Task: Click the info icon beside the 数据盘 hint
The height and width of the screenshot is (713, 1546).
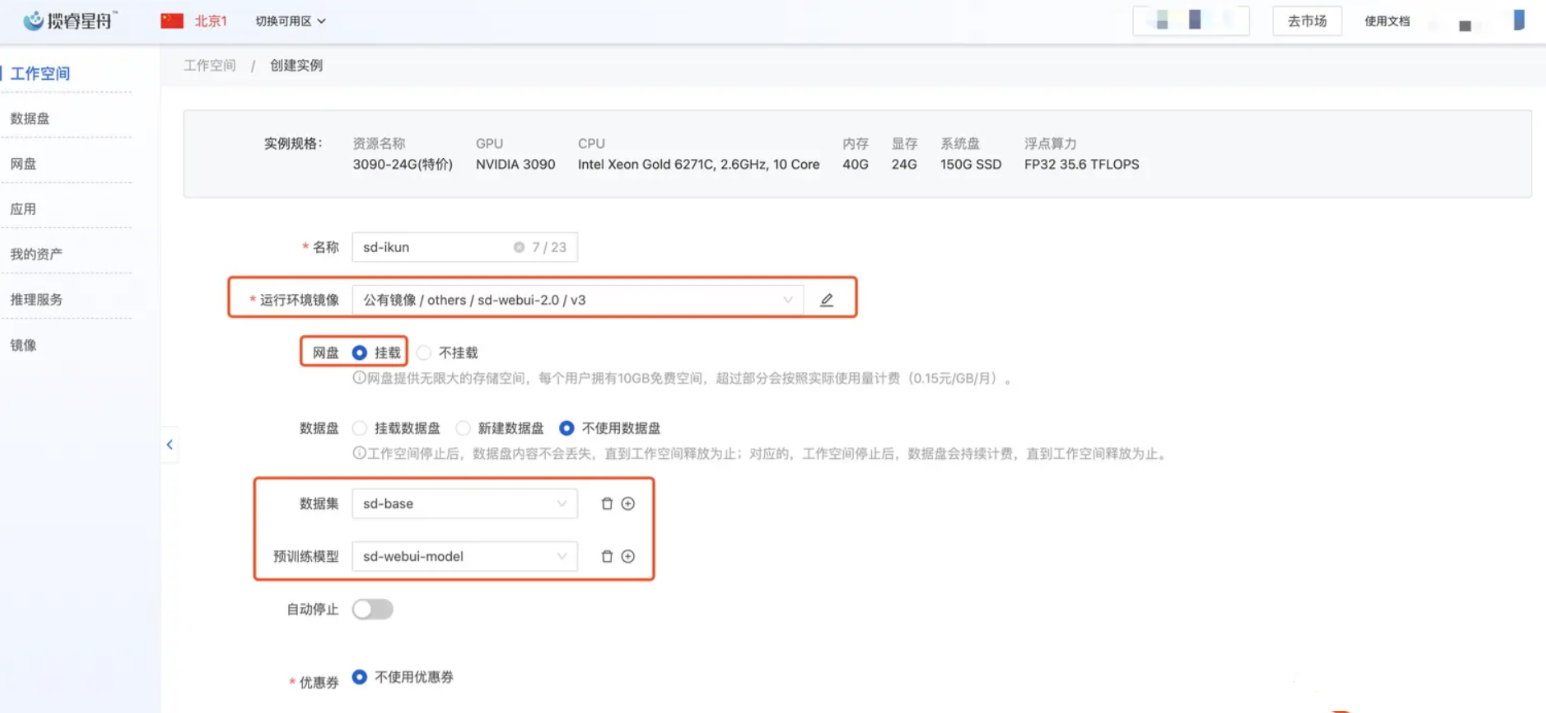Action: click(x=359, y=454)
